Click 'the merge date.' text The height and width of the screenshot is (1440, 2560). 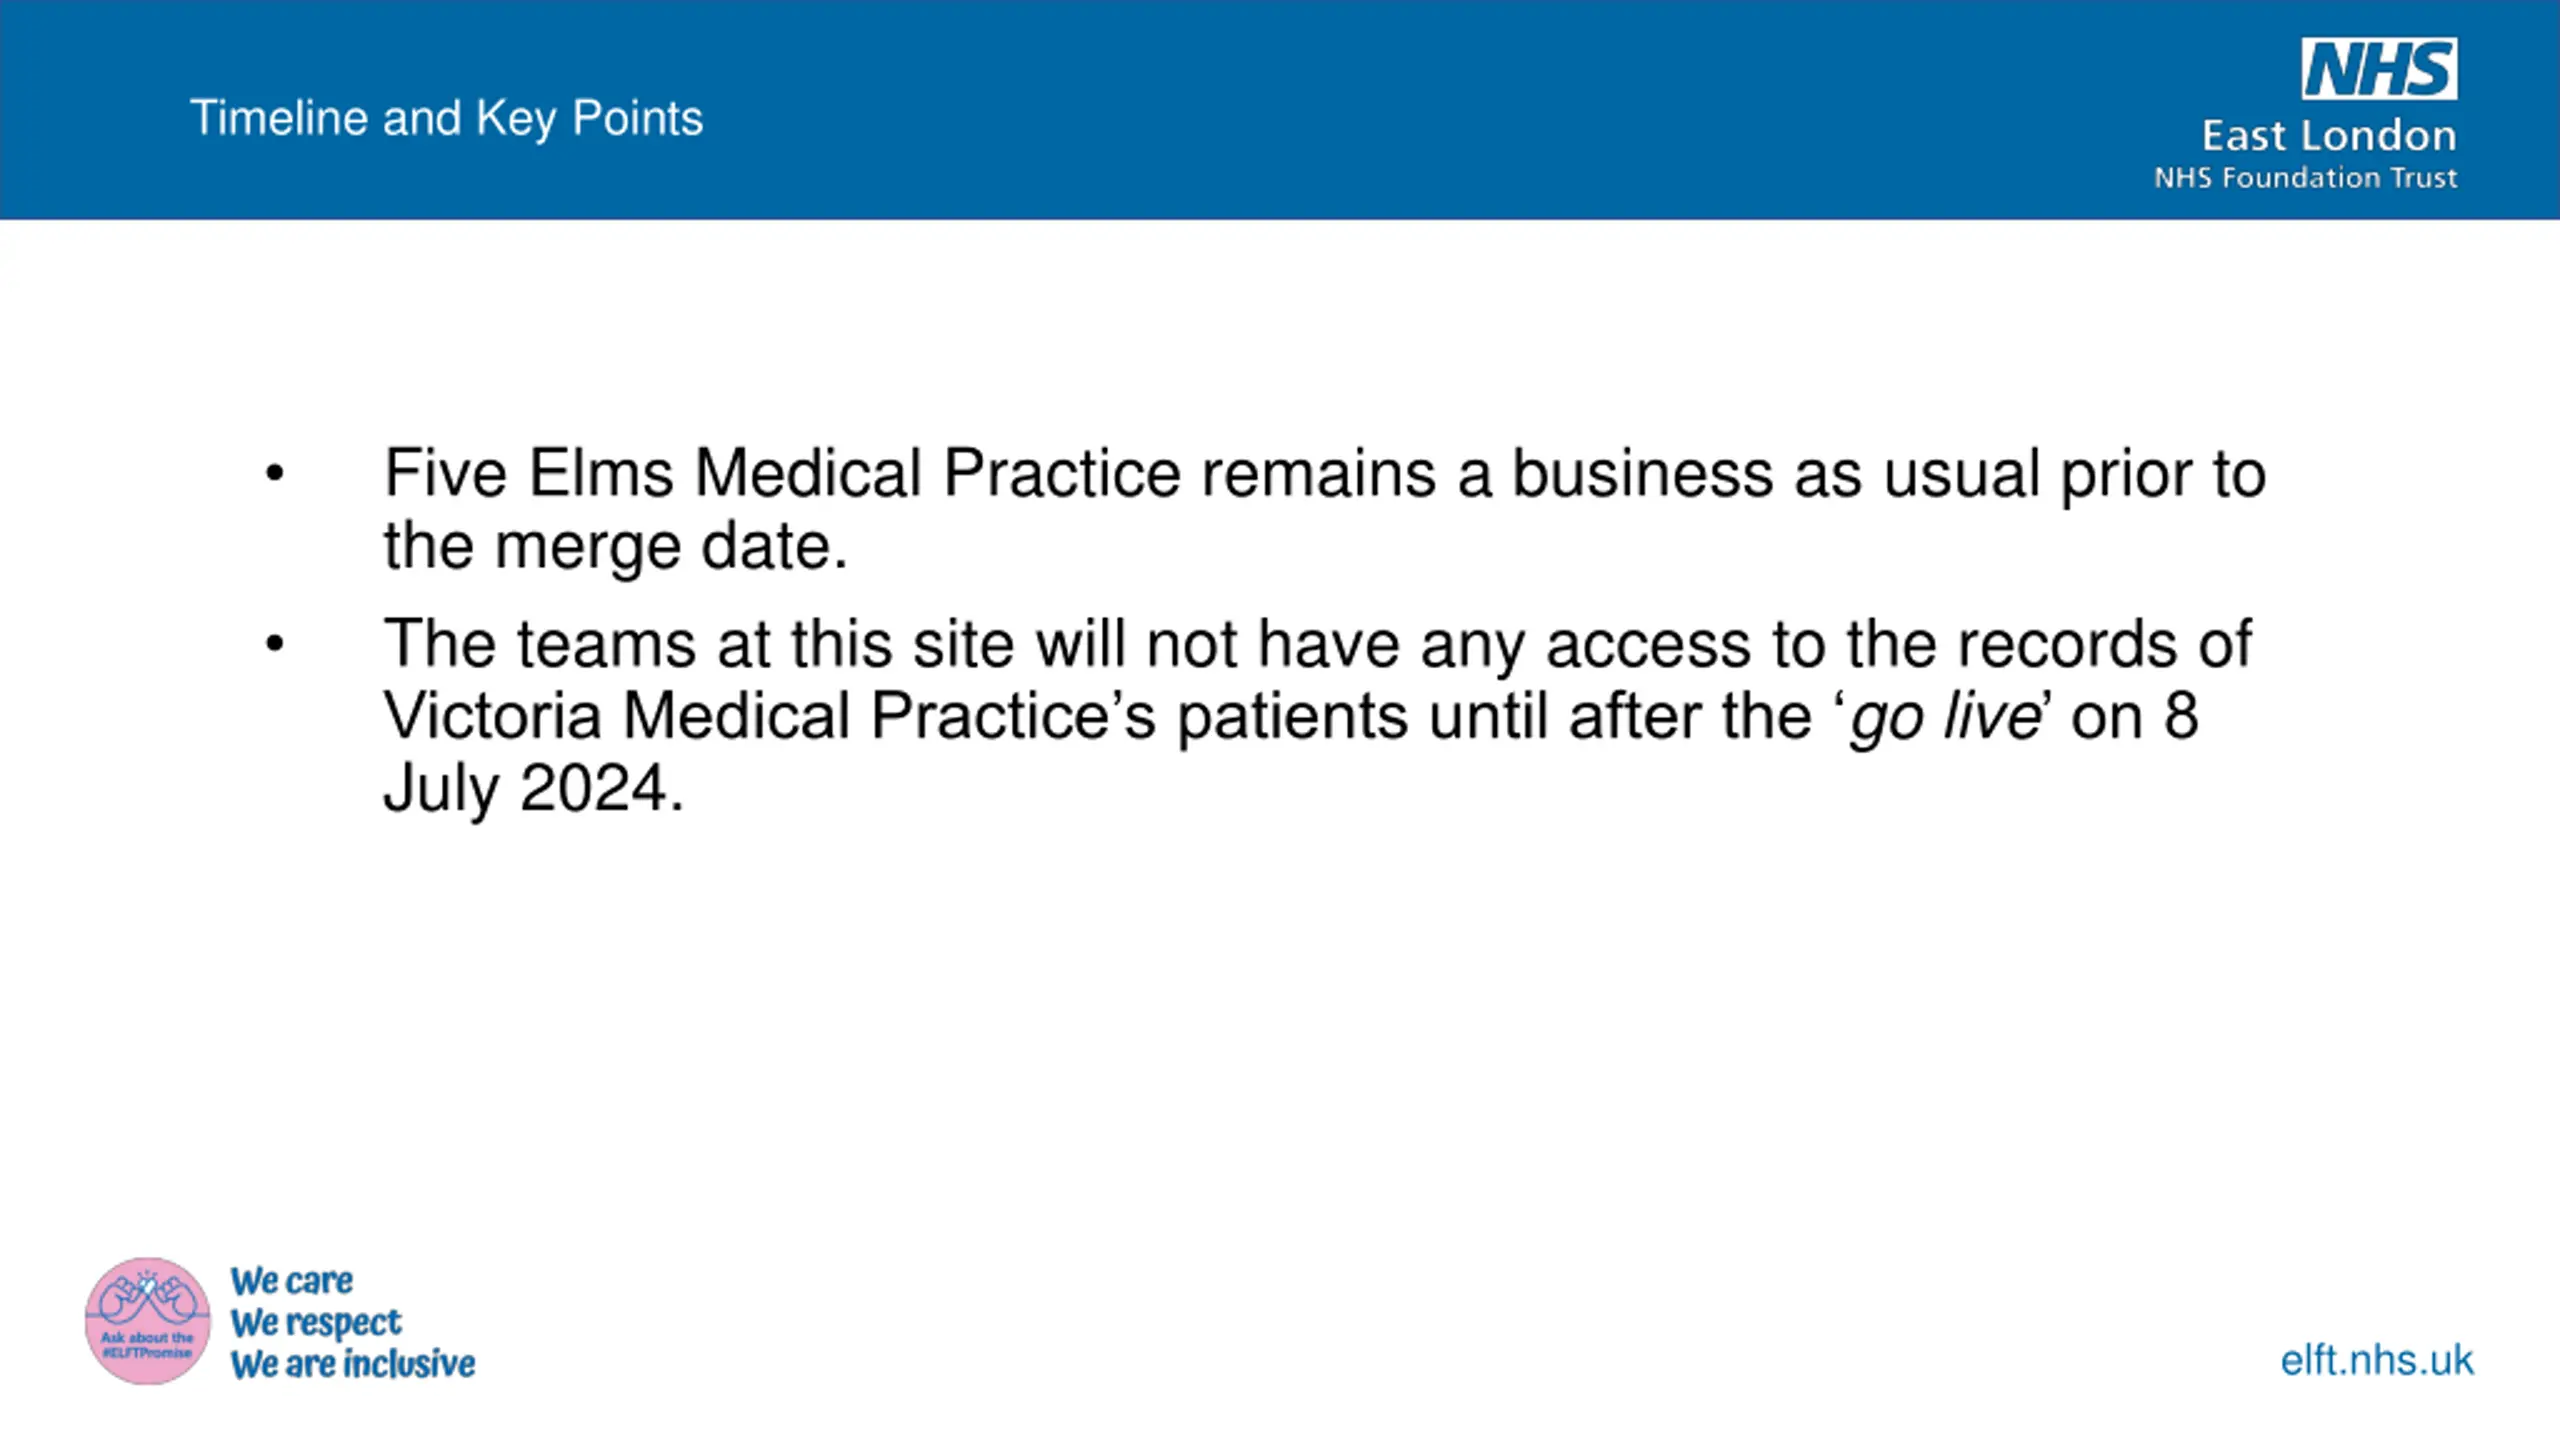[x=616, y=547]
